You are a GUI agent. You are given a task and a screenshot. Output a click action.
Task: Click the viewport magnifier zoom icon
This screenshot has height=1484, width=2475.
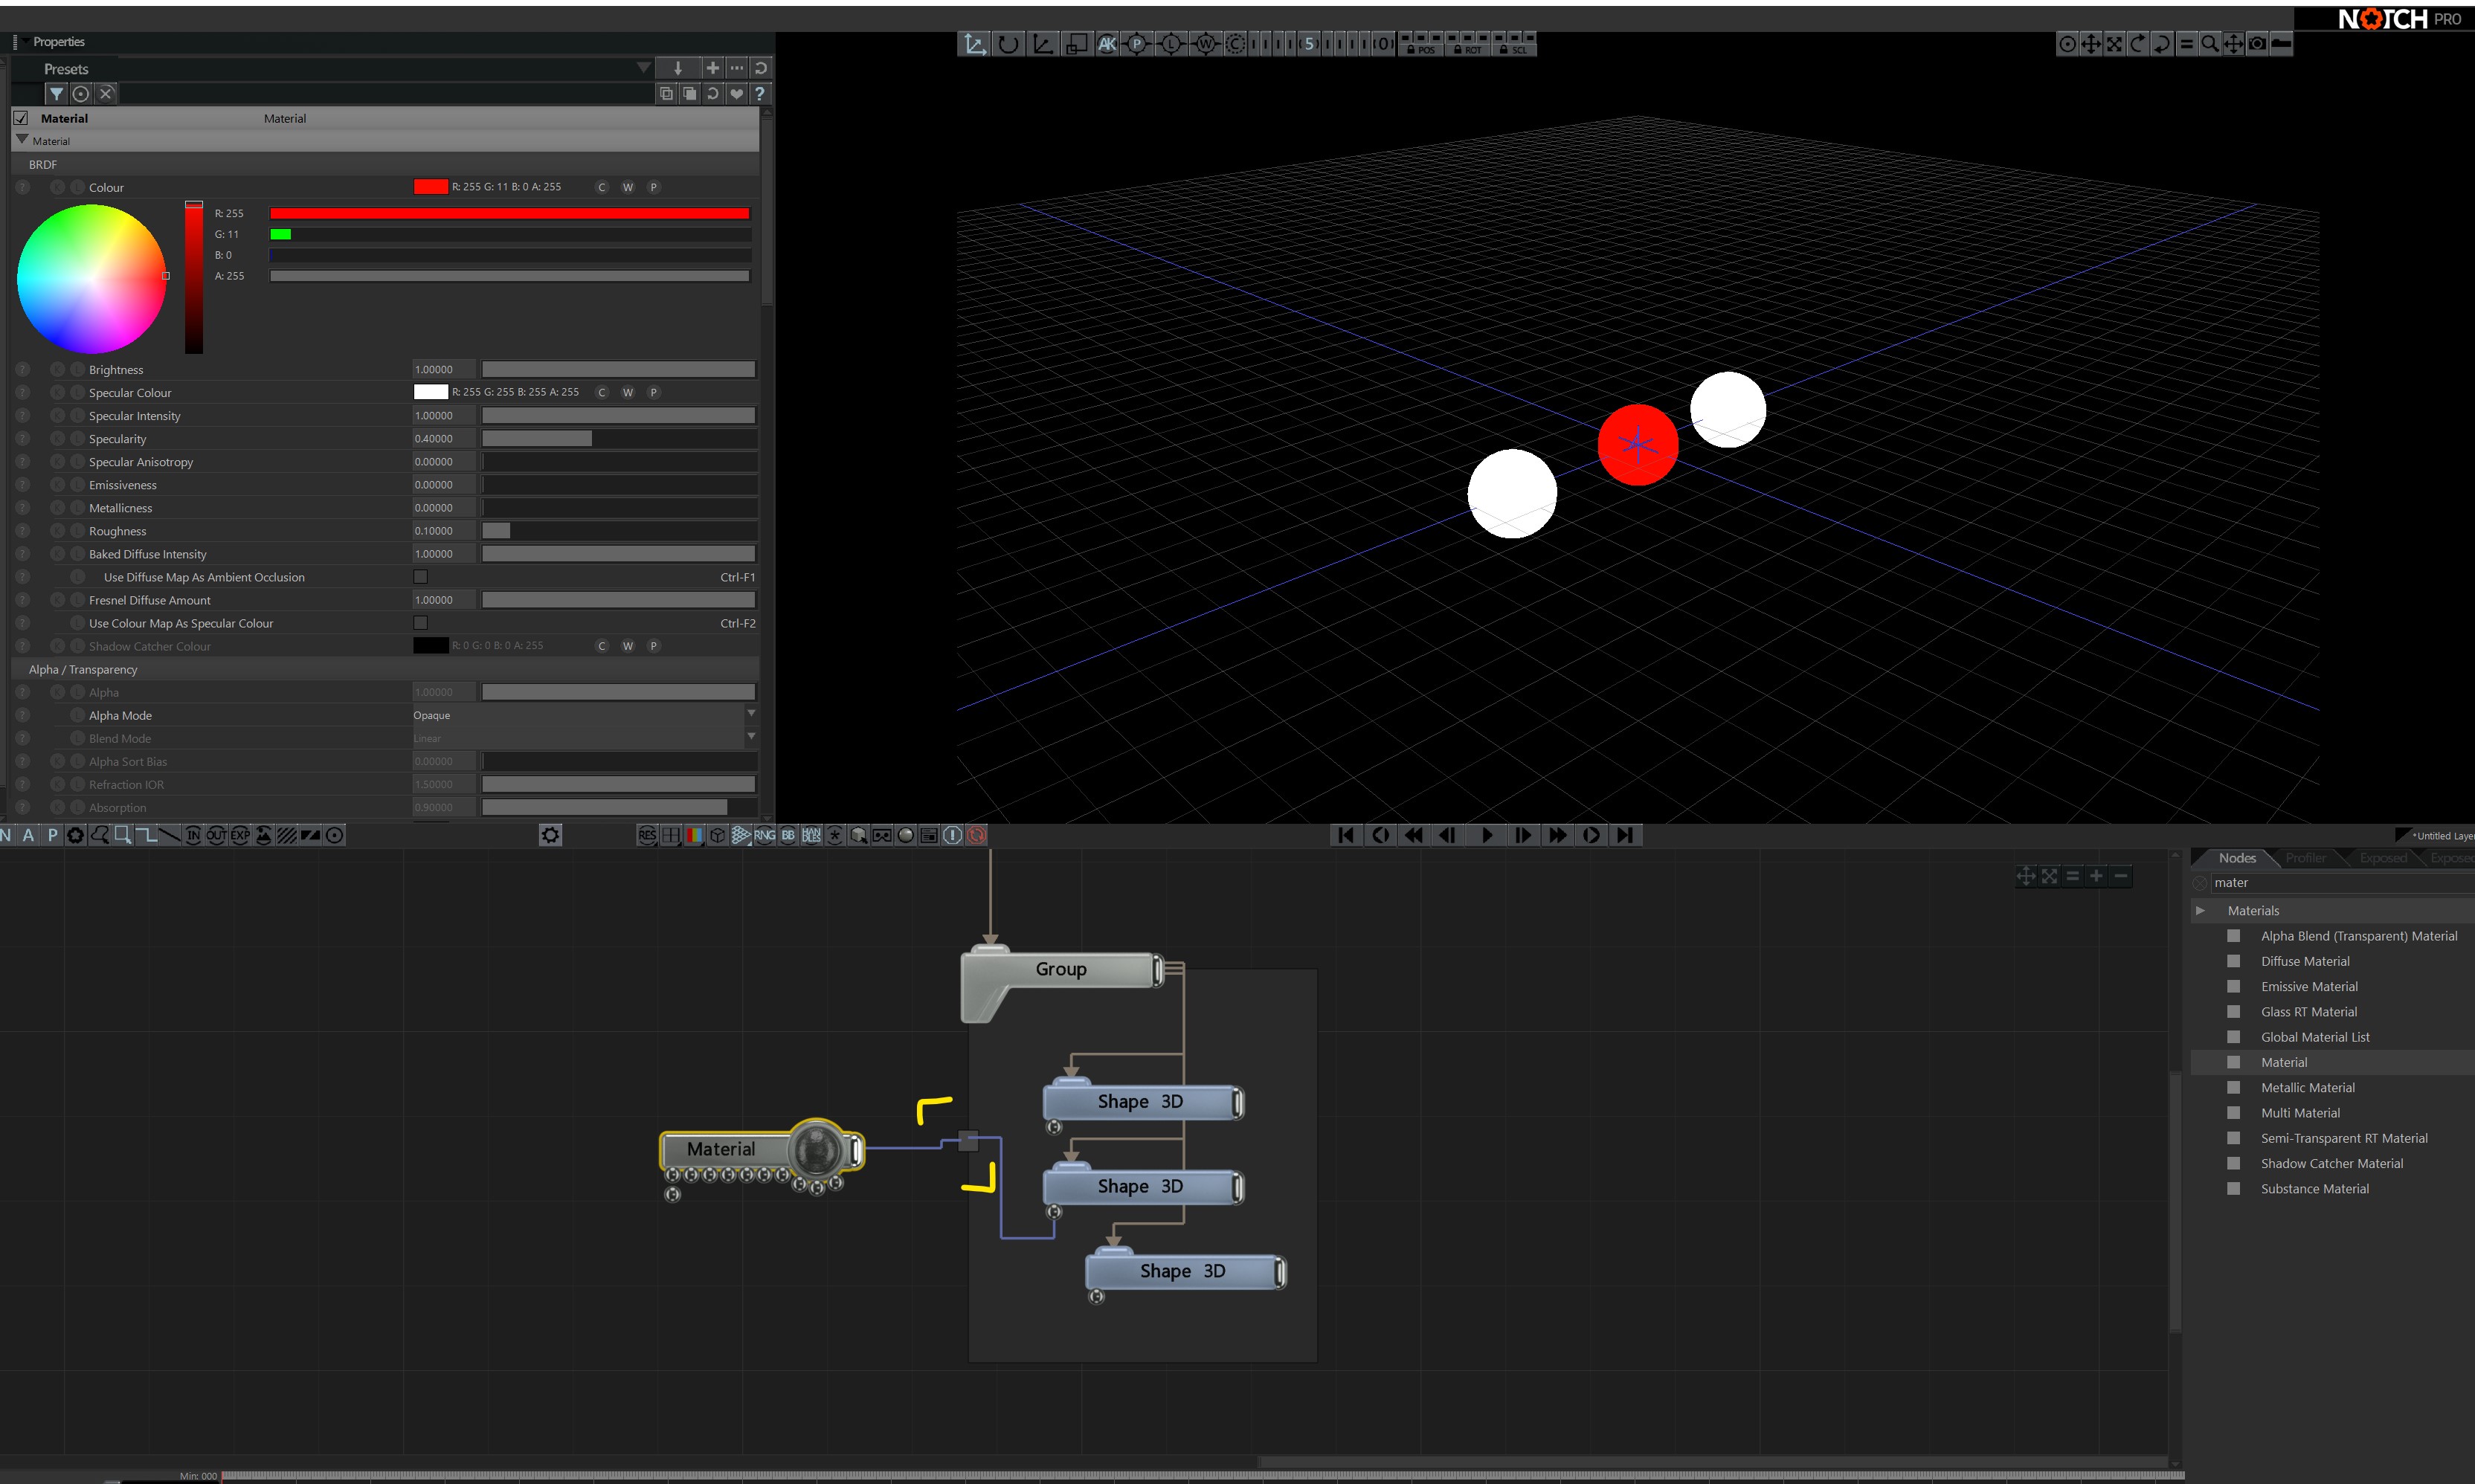coord(2210,44)
